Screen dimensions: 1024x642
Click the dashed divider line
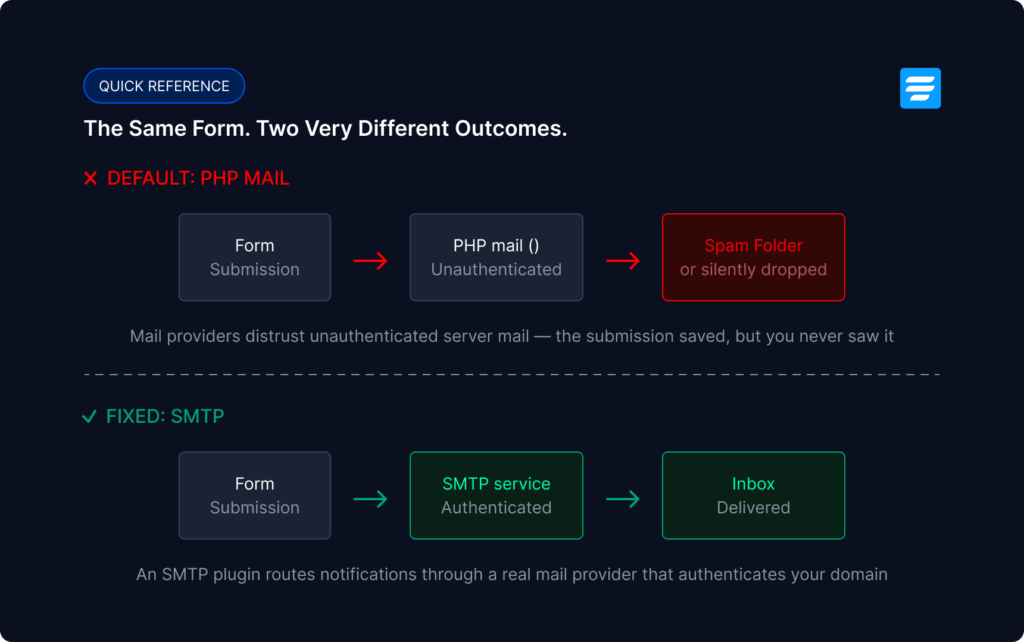(512, 374)
